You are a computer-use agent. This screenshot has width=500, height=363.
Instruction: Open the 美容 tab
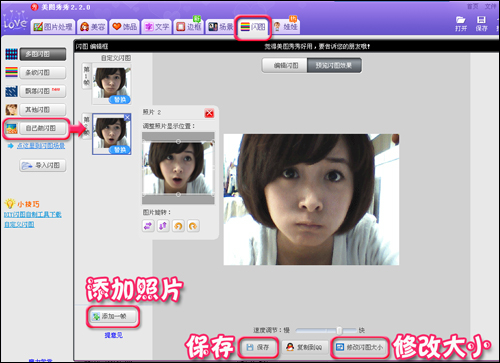(x=93, y=27)
